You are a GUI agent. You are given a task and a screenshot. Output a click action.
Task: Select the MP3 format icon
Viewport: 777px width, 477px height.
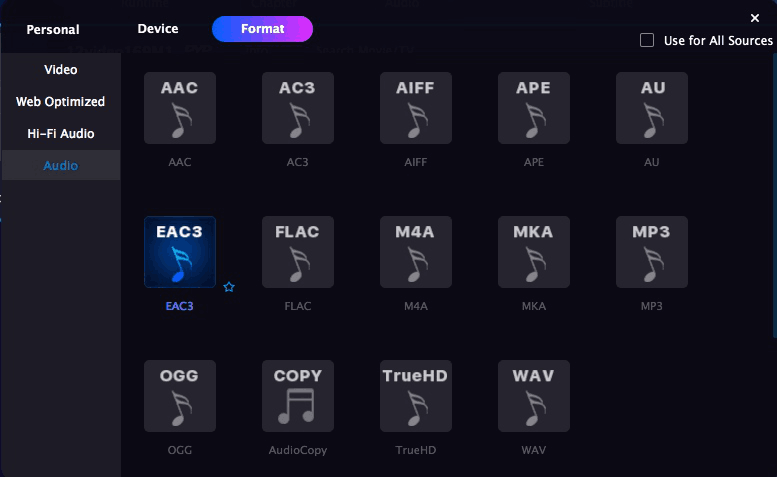point(651,252)
